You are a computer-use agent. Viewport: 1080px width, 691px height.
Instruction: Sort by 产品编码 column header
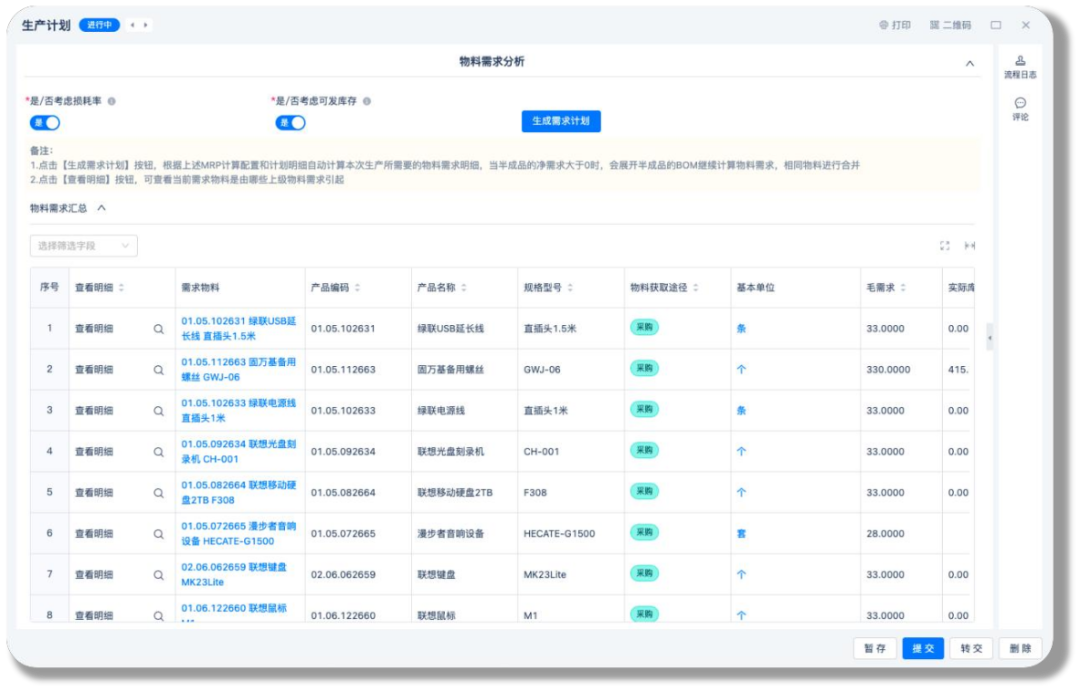[335, 288]
